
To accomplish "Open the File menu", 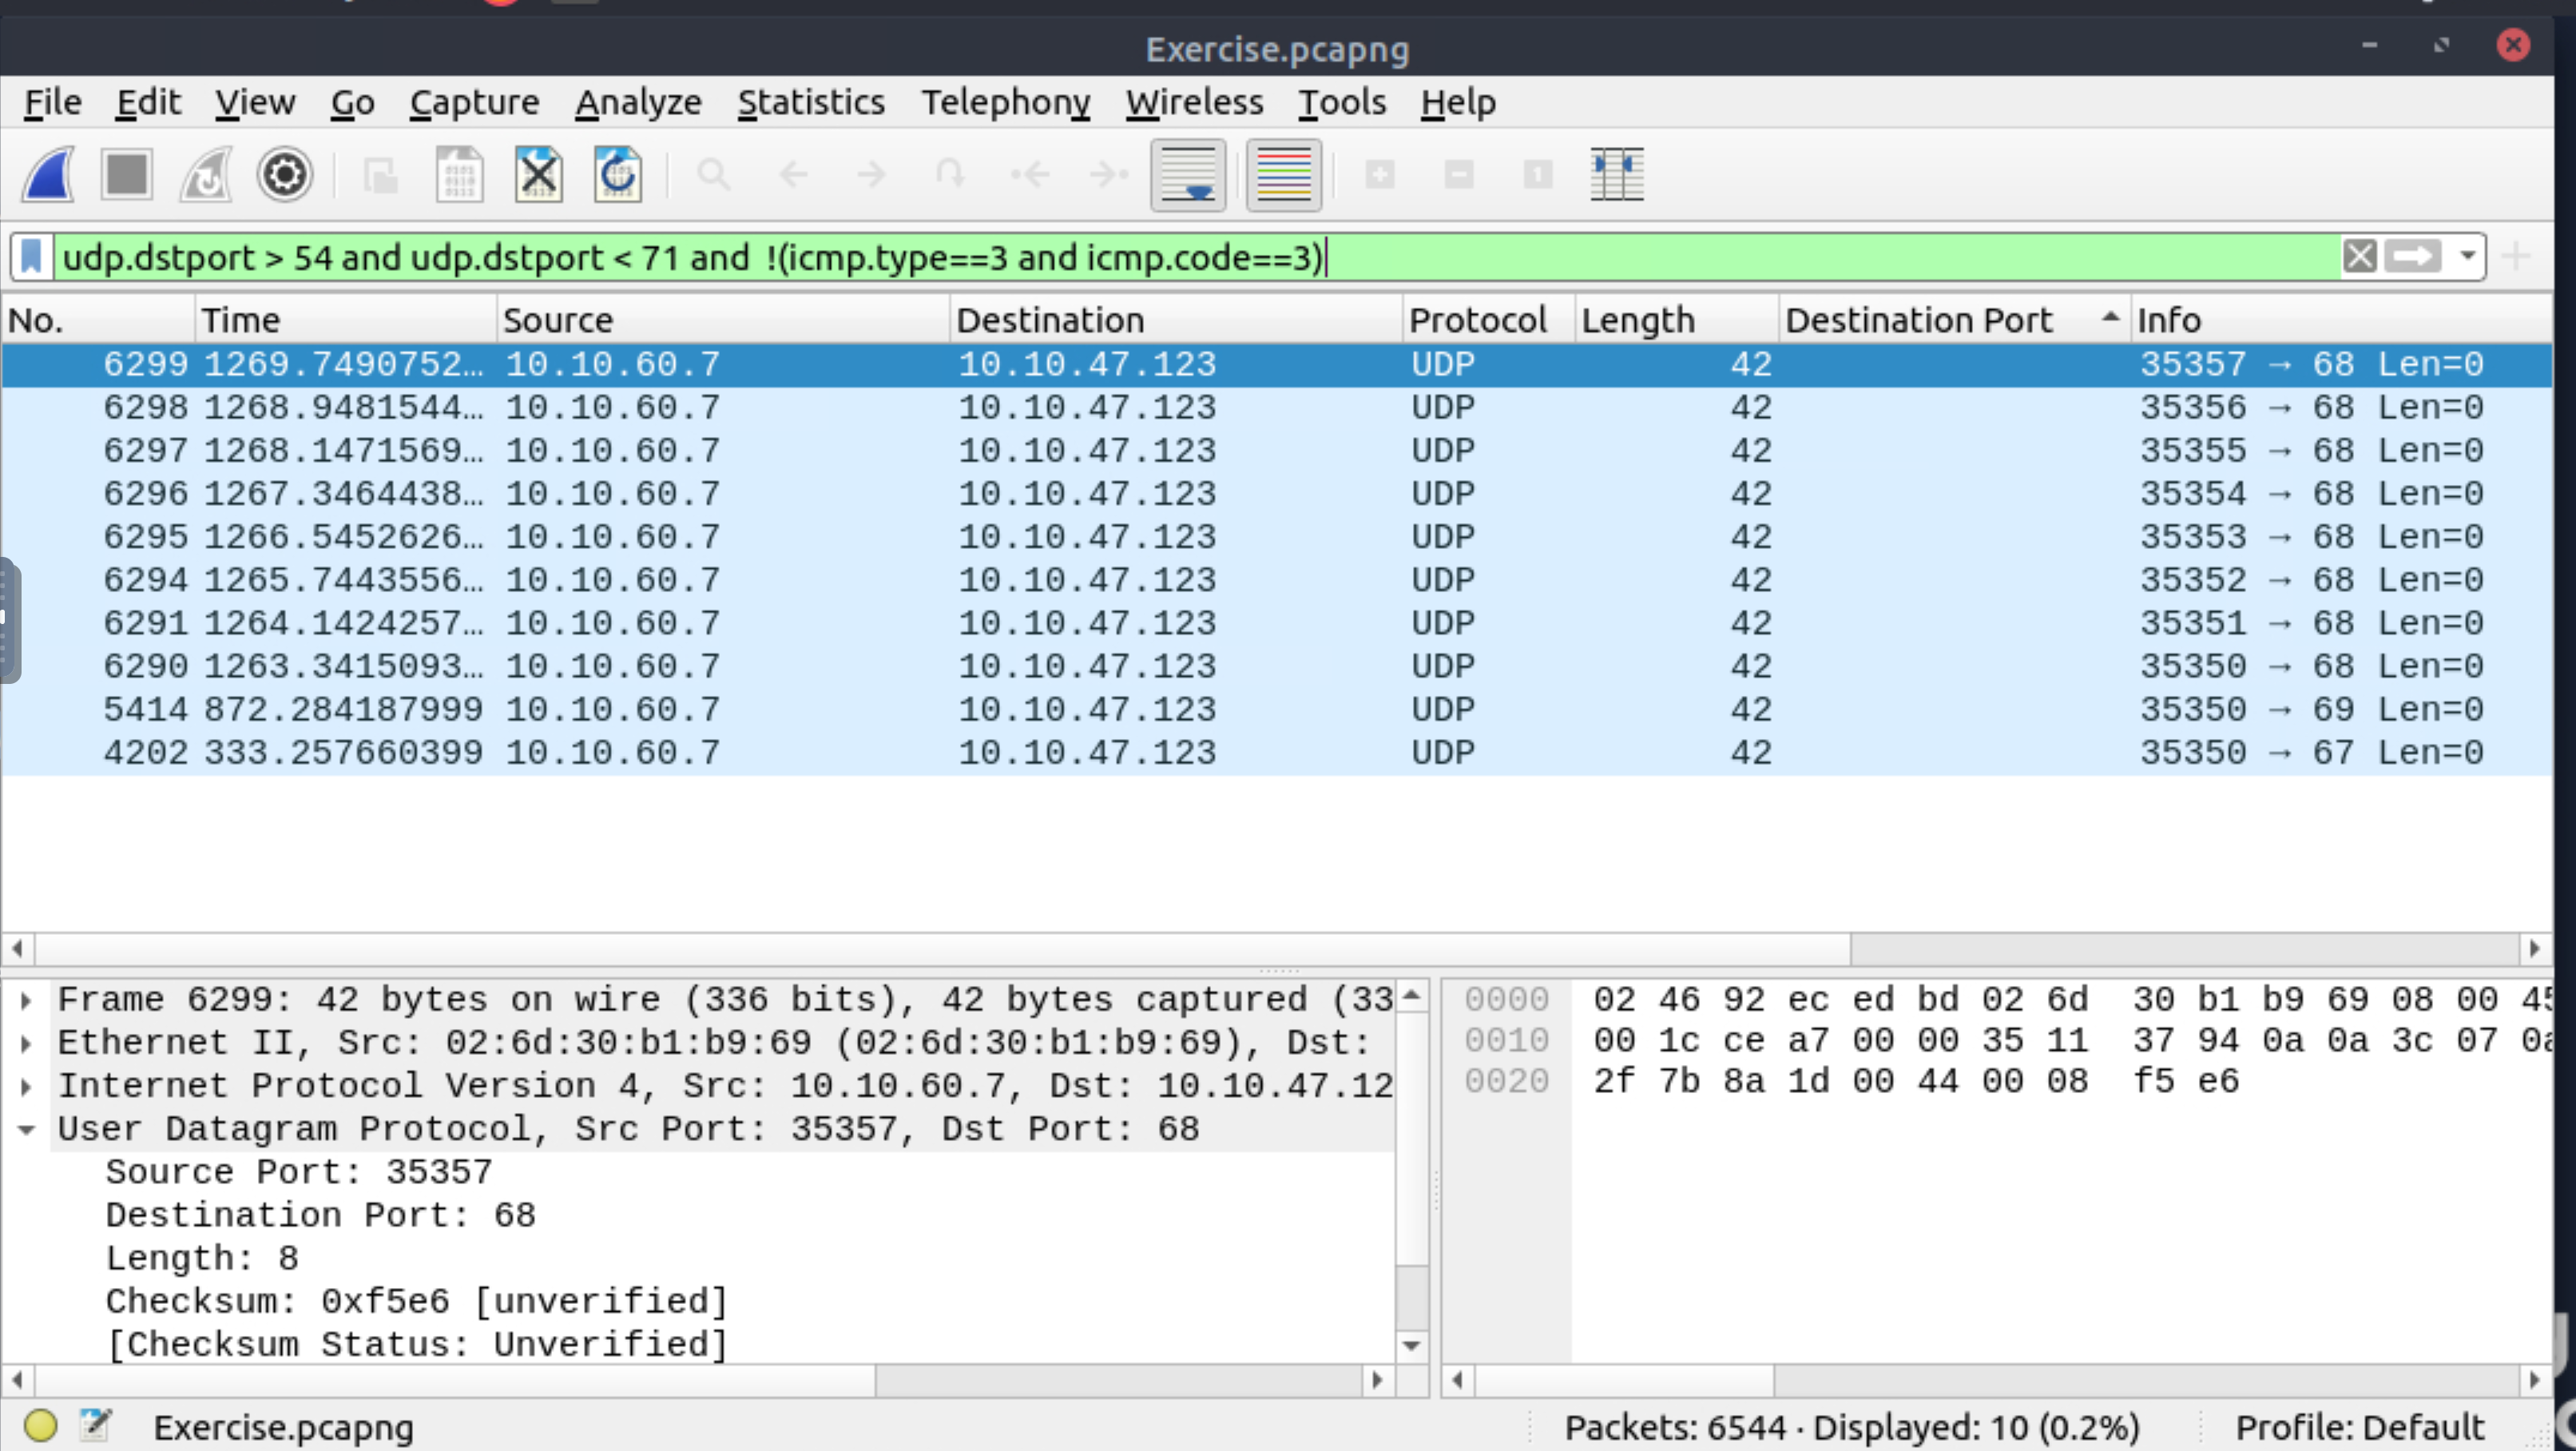I will [x=53, y=102].
